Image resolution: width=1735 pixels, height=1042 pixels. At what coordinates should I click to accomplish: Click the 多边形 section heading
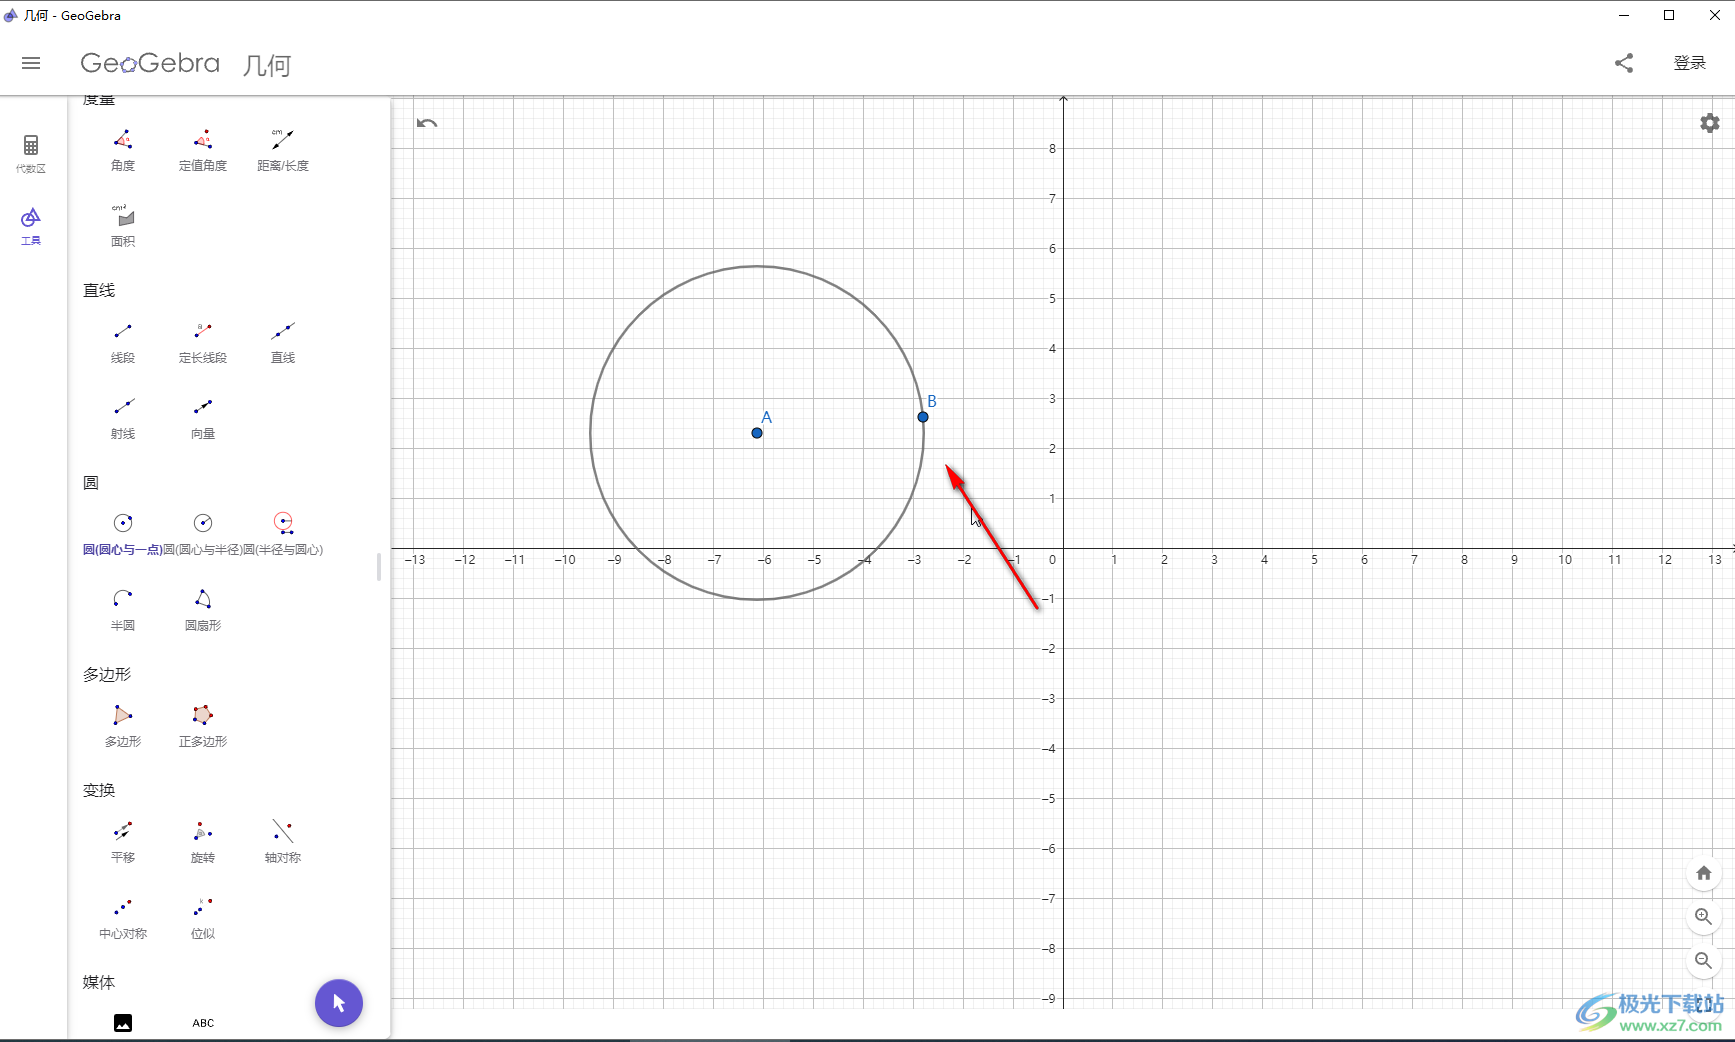click(x=107, y=674)
